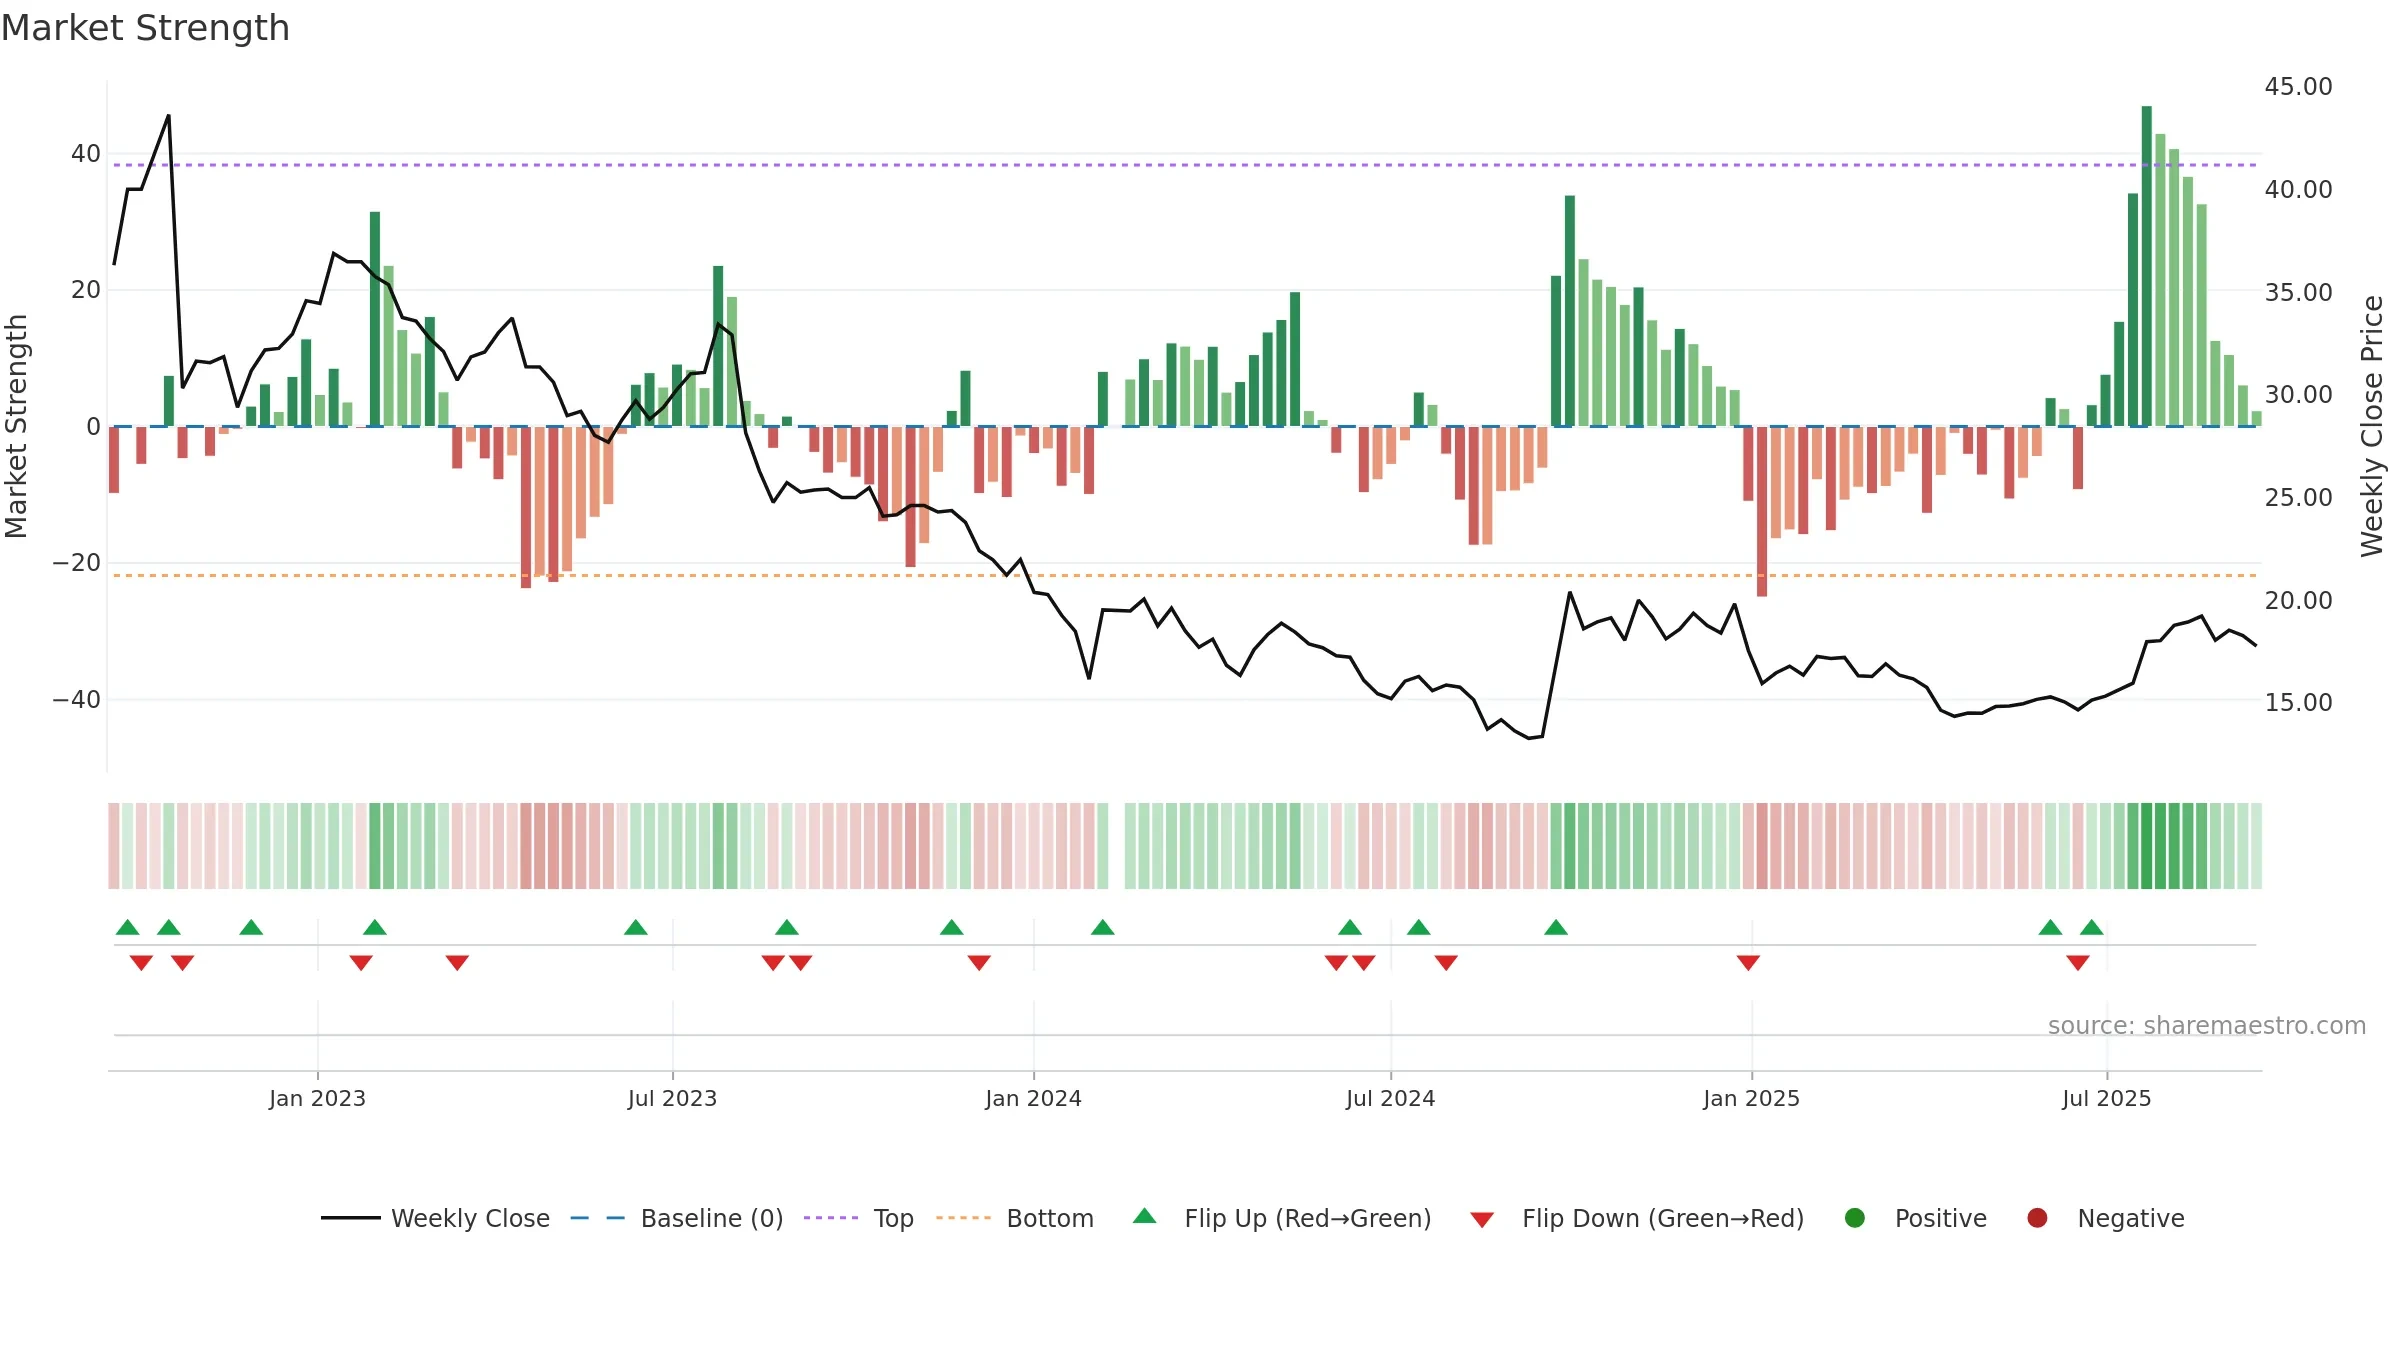Click the flip-down marker just before Jan 2025

[1748, 962]
